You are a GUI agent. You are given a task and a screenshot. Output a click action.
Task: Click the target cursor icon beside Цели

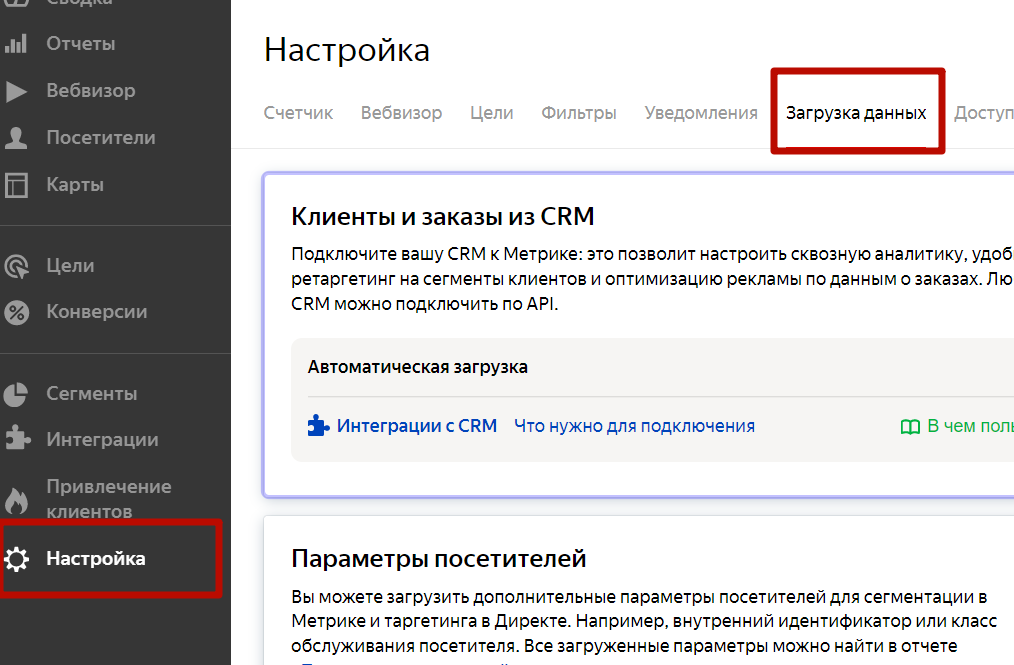pyautogui.click(x=16, y=266)
